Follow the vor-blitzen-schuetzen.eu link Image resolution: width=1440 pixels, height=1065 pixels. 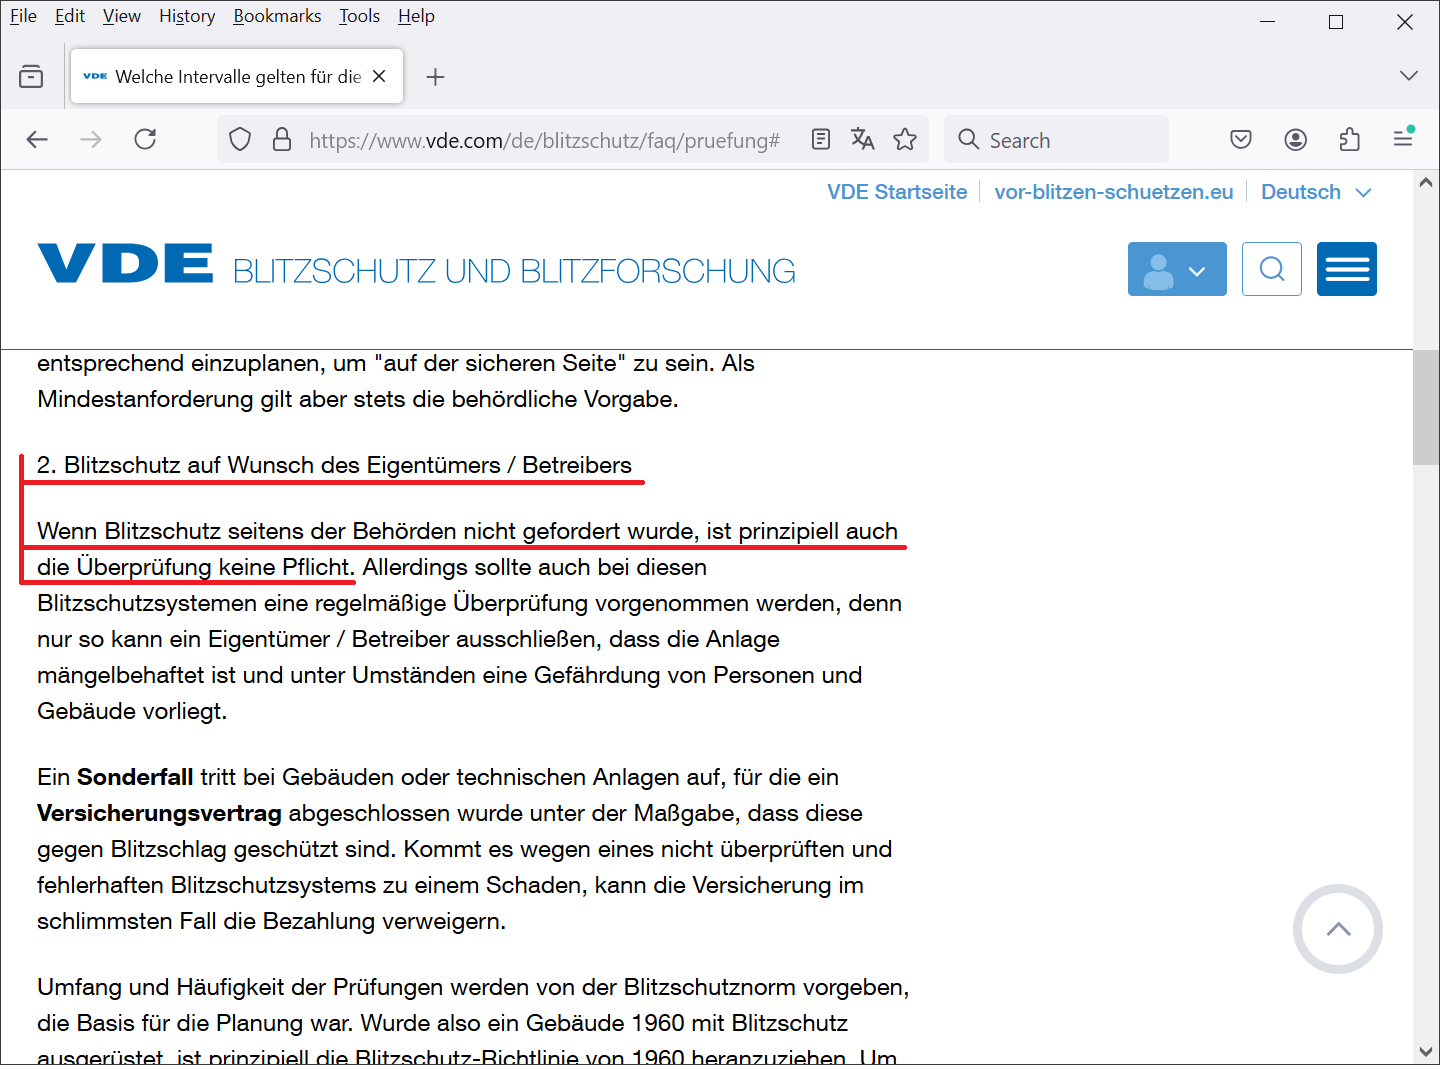pyautogui.click(x=1113, y=192)
